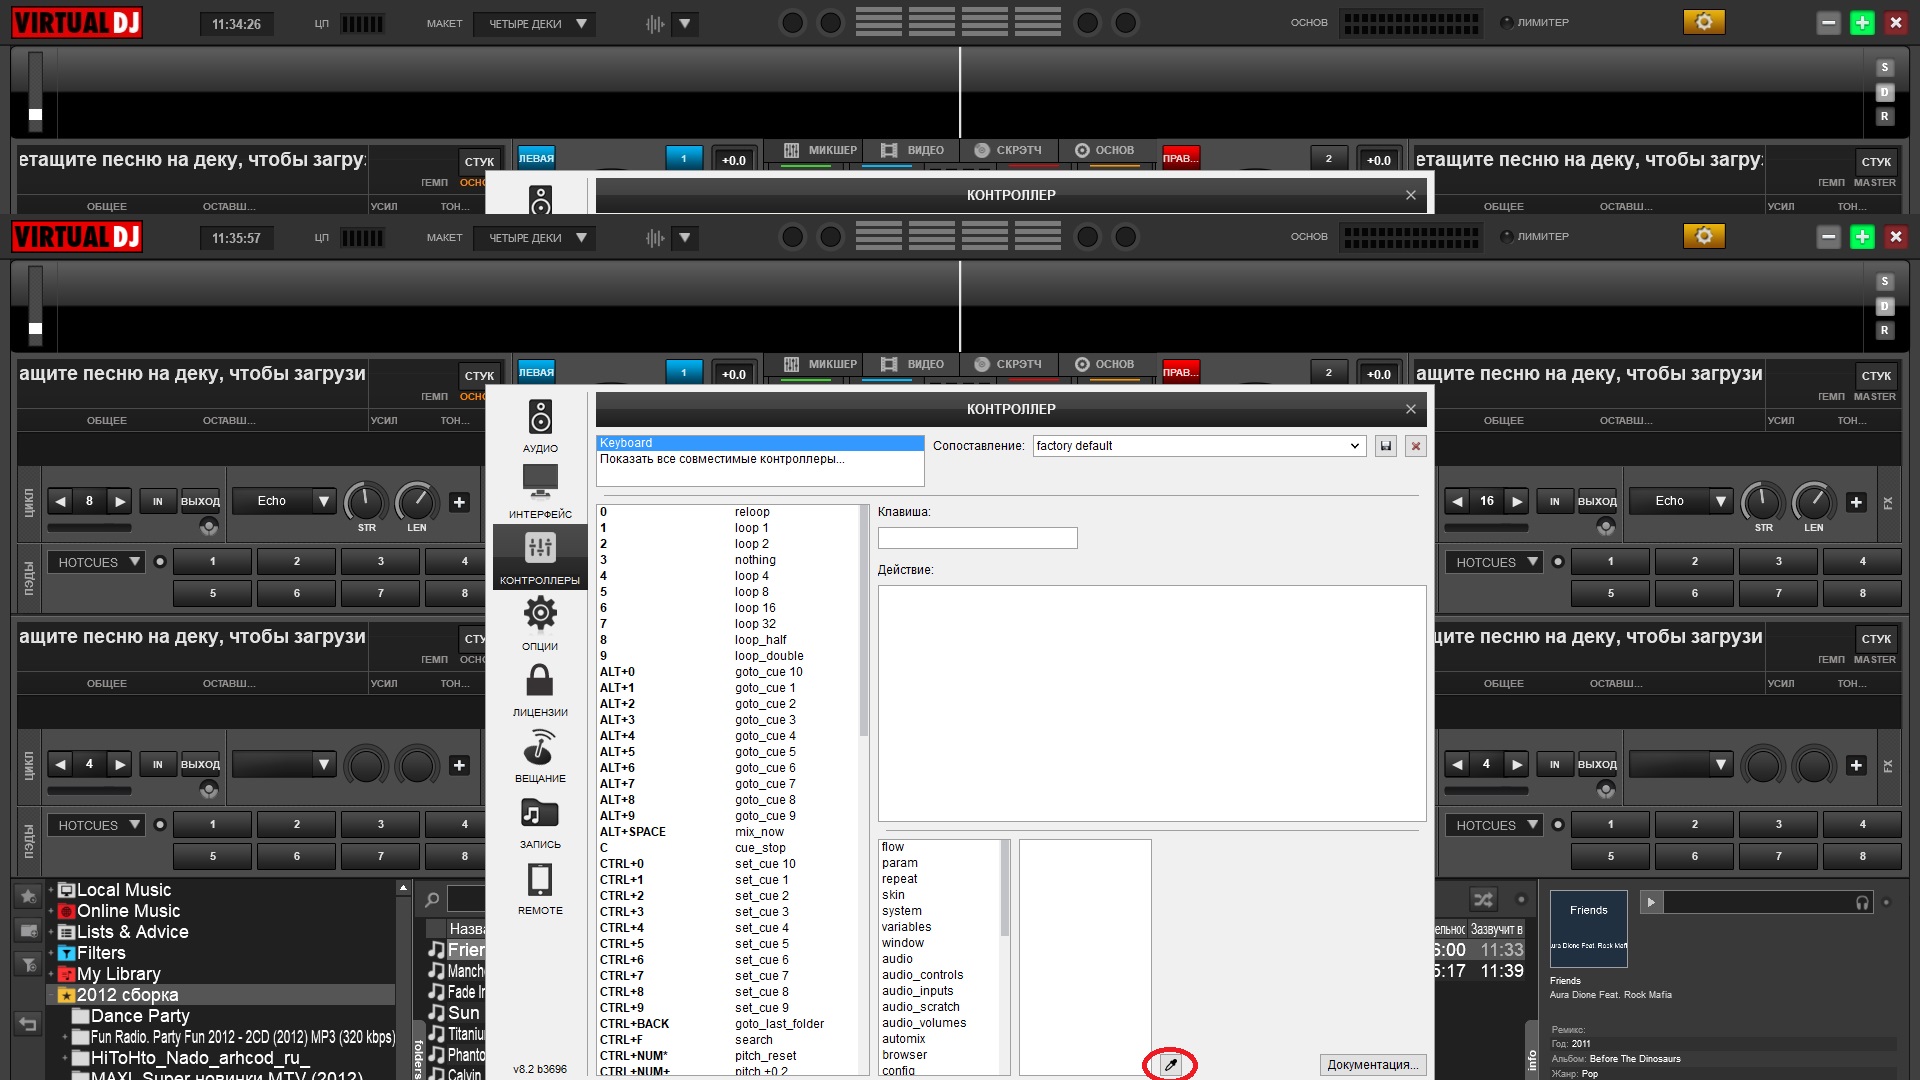Toggle the pad record dot on the loop-16 deck
Viewport: 1920px width, 1080px height.
pos(1557,562)
